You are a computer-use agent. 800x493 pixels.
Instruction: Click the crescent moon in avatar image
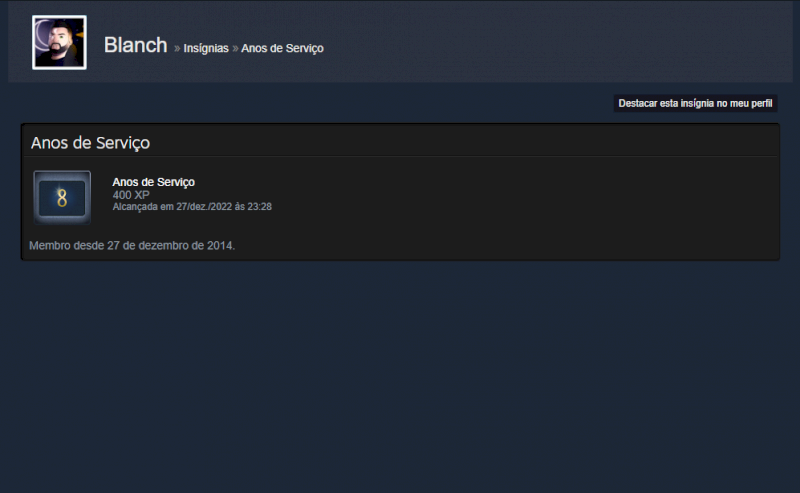pyautogui.click(x=42, y=33)
